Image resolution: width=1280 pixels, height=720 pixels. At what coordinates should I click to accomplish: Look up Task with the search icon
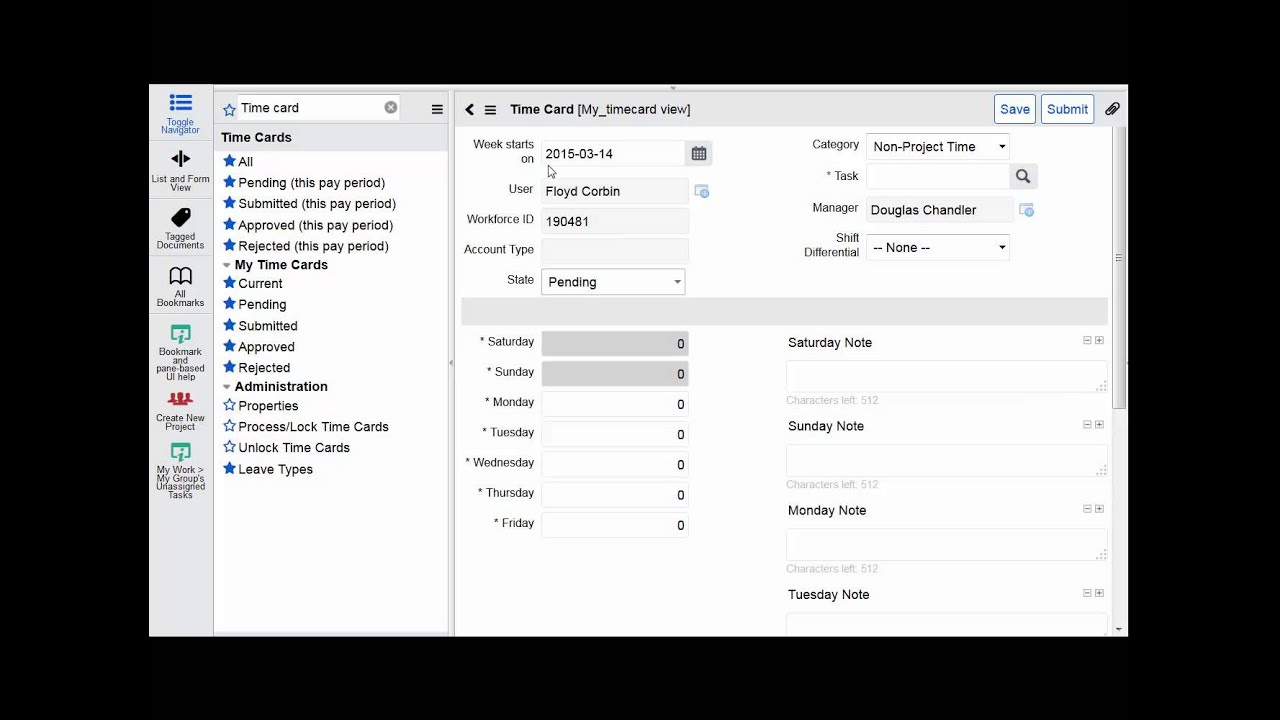(x=1023, y=176)
